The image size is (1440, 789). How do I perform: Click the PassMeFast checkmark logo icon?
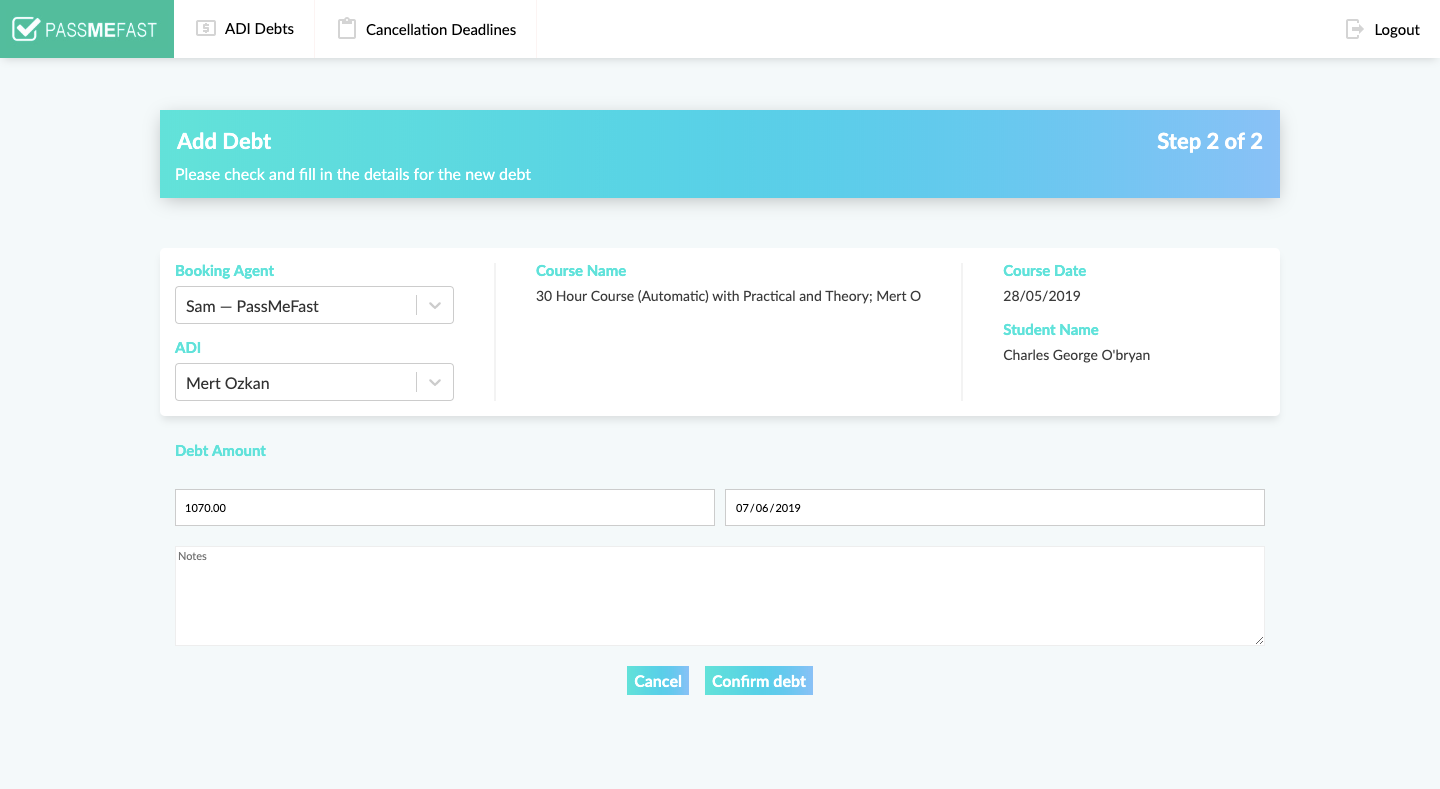click(26, 29)
